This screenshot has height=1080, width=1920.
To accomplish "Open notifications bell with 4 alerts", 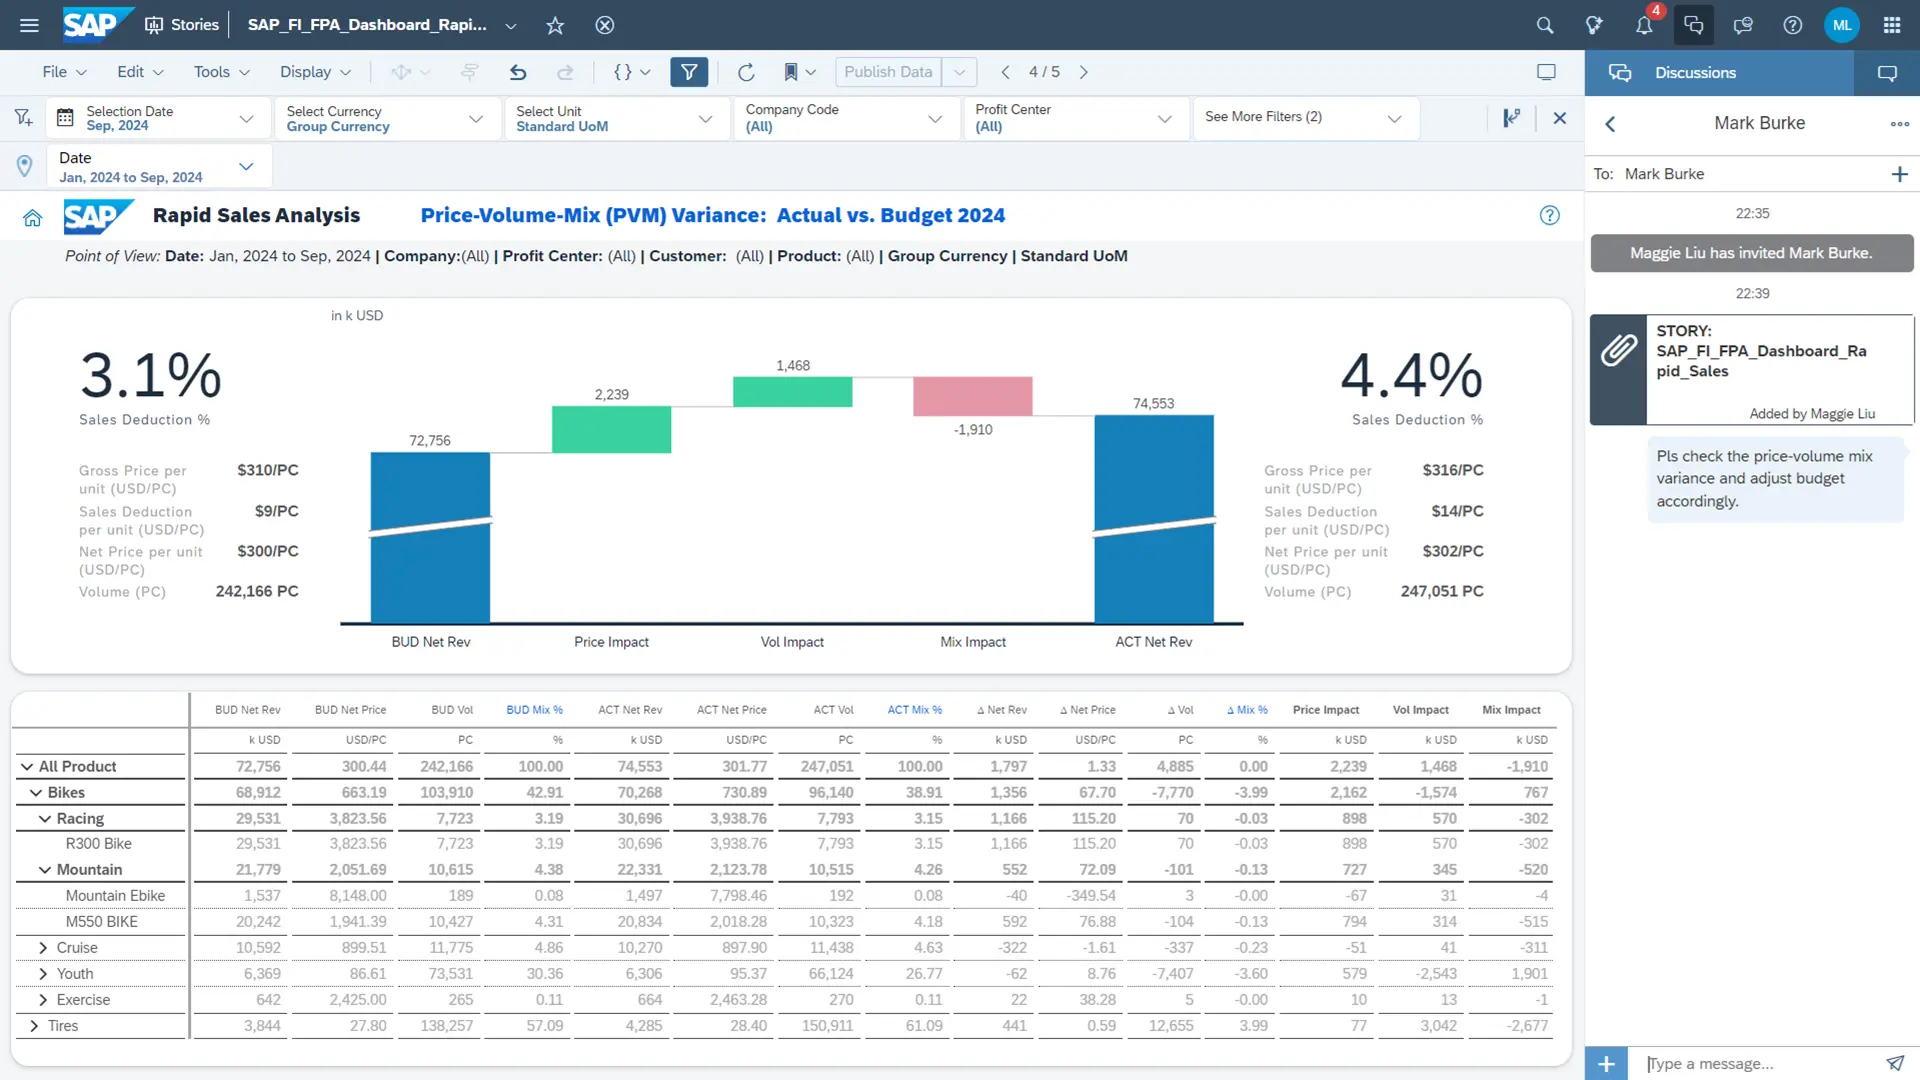I will coord(1644,25).
